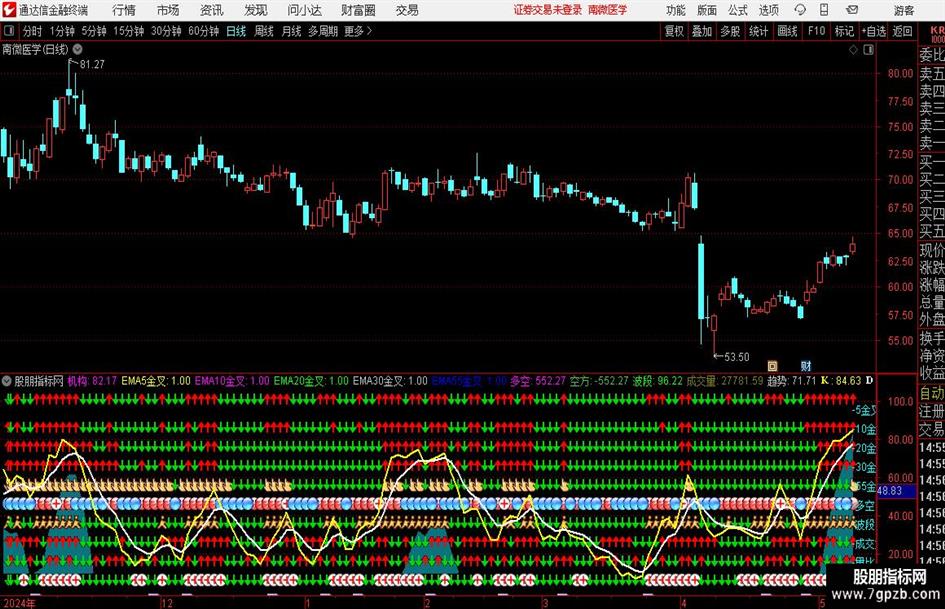
Task: Click the 证券交易未登录 login status link
Action: (548, 10)
